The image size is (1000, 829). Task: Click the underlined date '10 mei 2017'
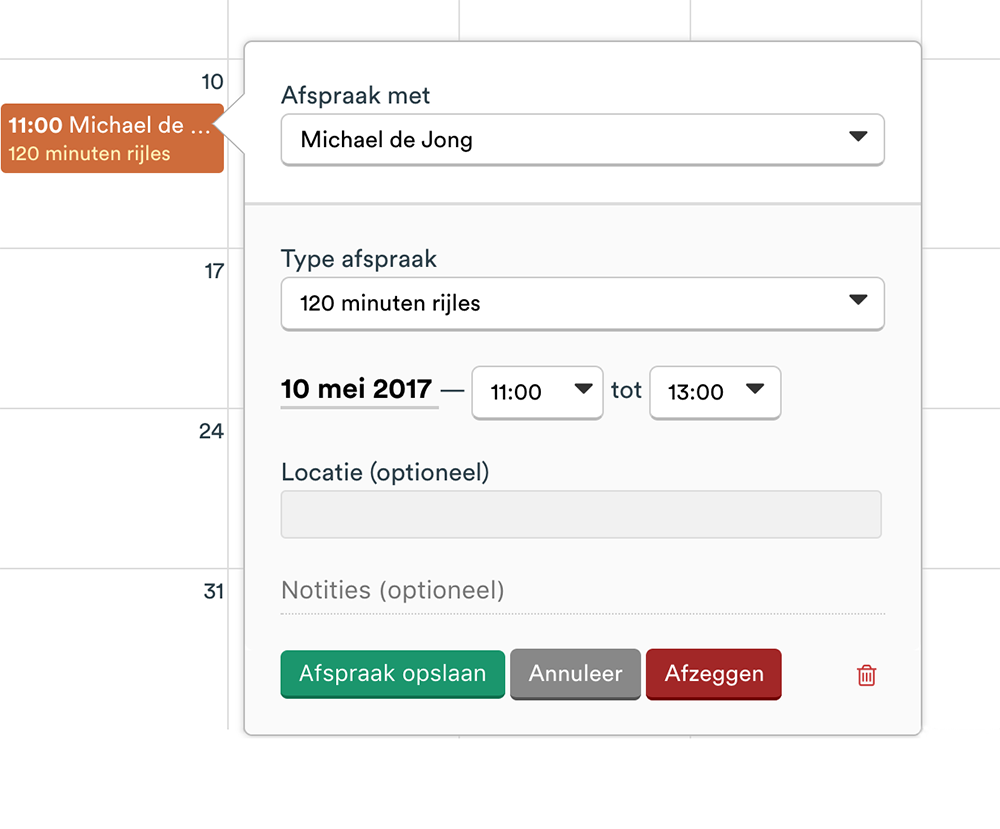point(358,390)
